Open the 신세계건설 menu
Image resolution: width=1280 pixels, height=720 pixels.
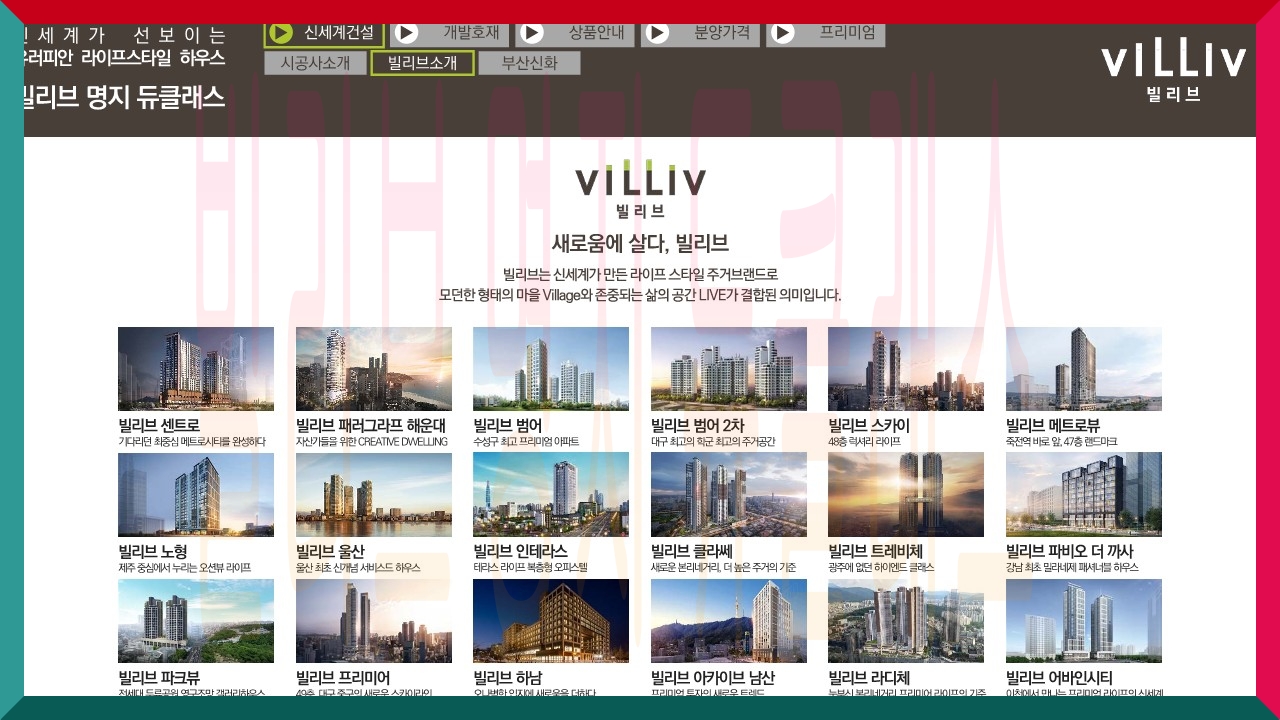click(324, 33)
